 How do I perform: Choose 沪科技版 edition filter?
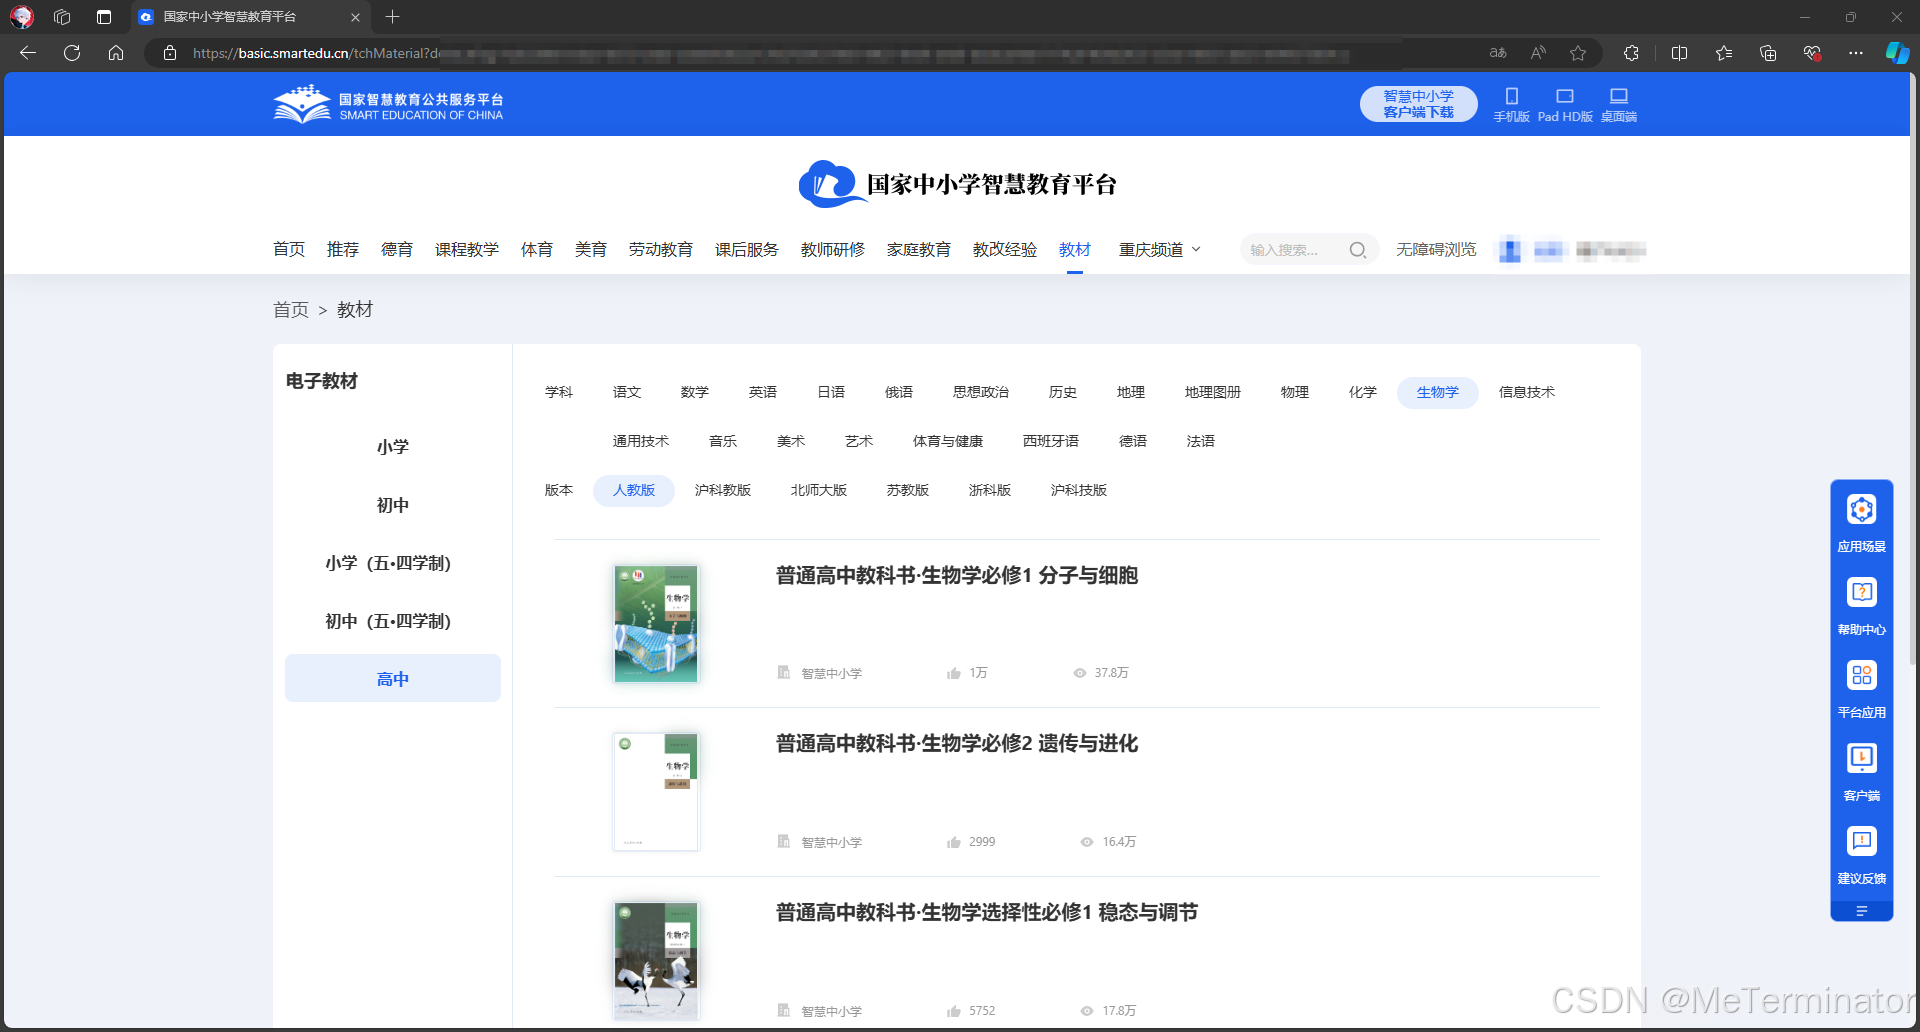[x=1079, y=490]
